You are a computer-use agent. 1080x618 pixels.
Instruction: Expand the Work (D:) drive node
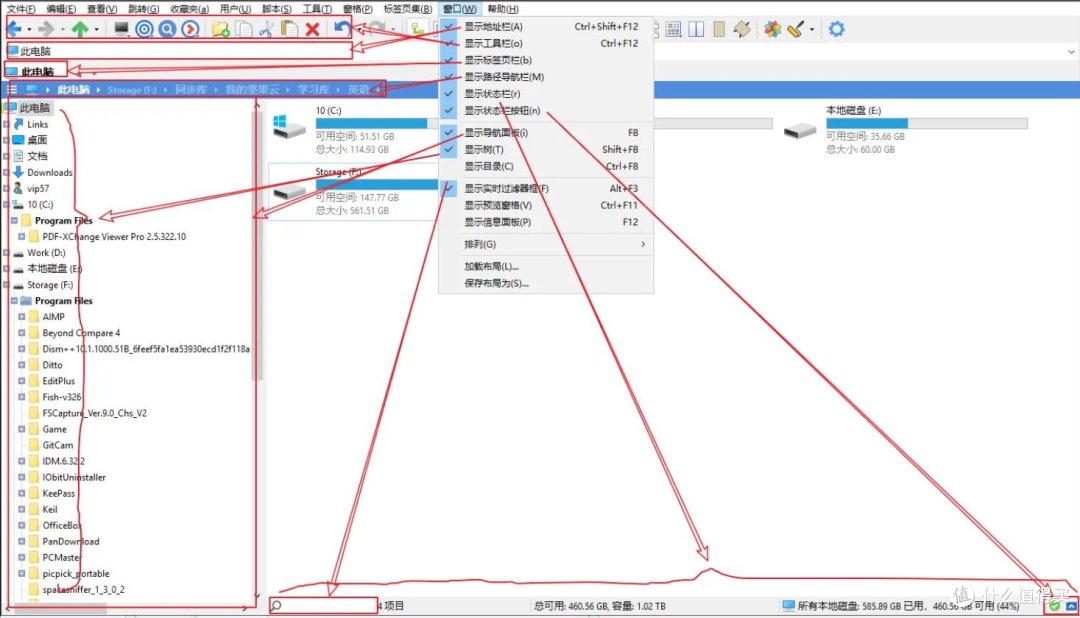coord(7,253)
